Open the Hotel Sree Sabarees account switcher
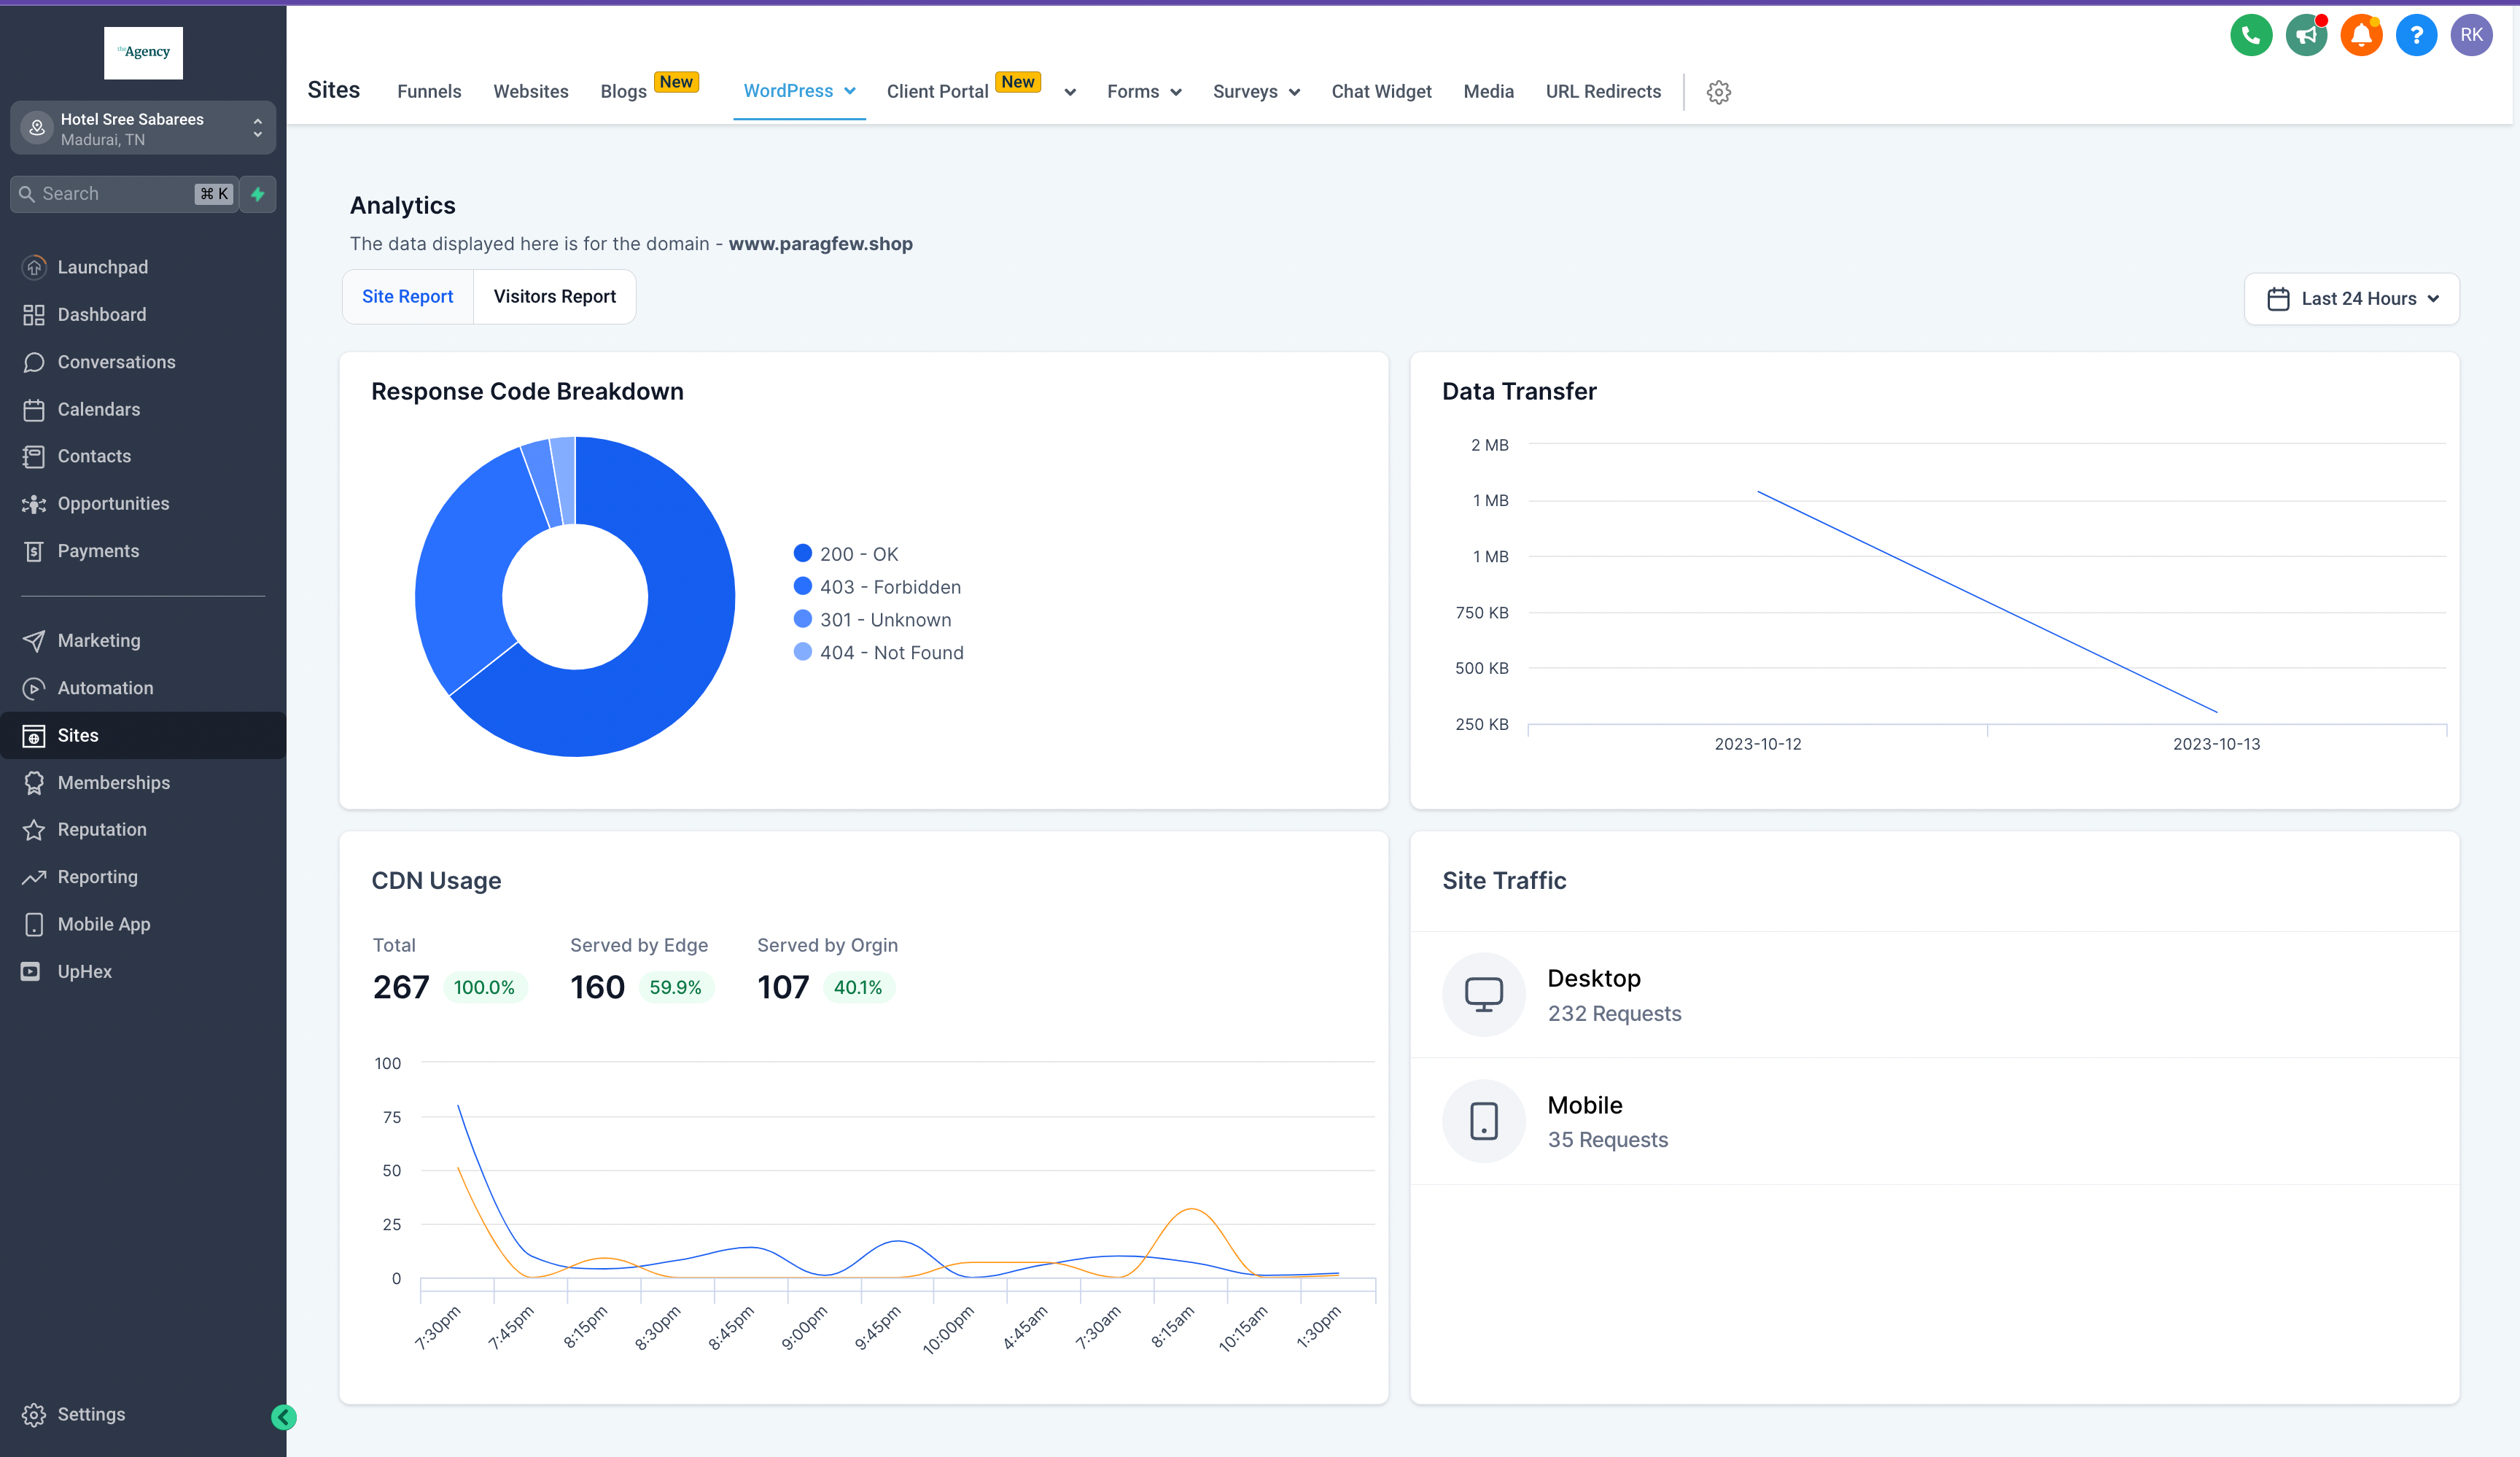Image resolution: width=2520 pixels, height=1457 pixels. click(143, 128)
